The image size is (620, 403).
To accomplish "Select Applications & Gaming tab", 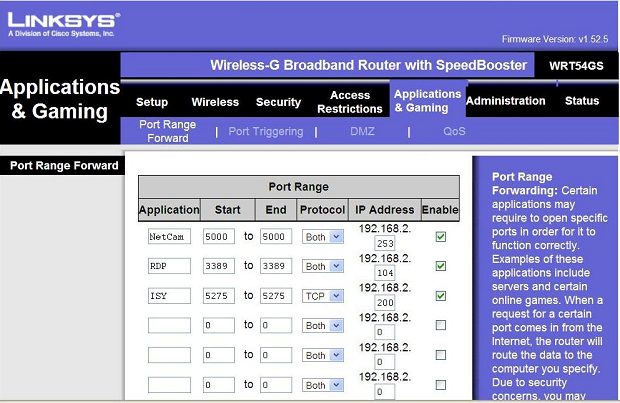I will point(427,101).
